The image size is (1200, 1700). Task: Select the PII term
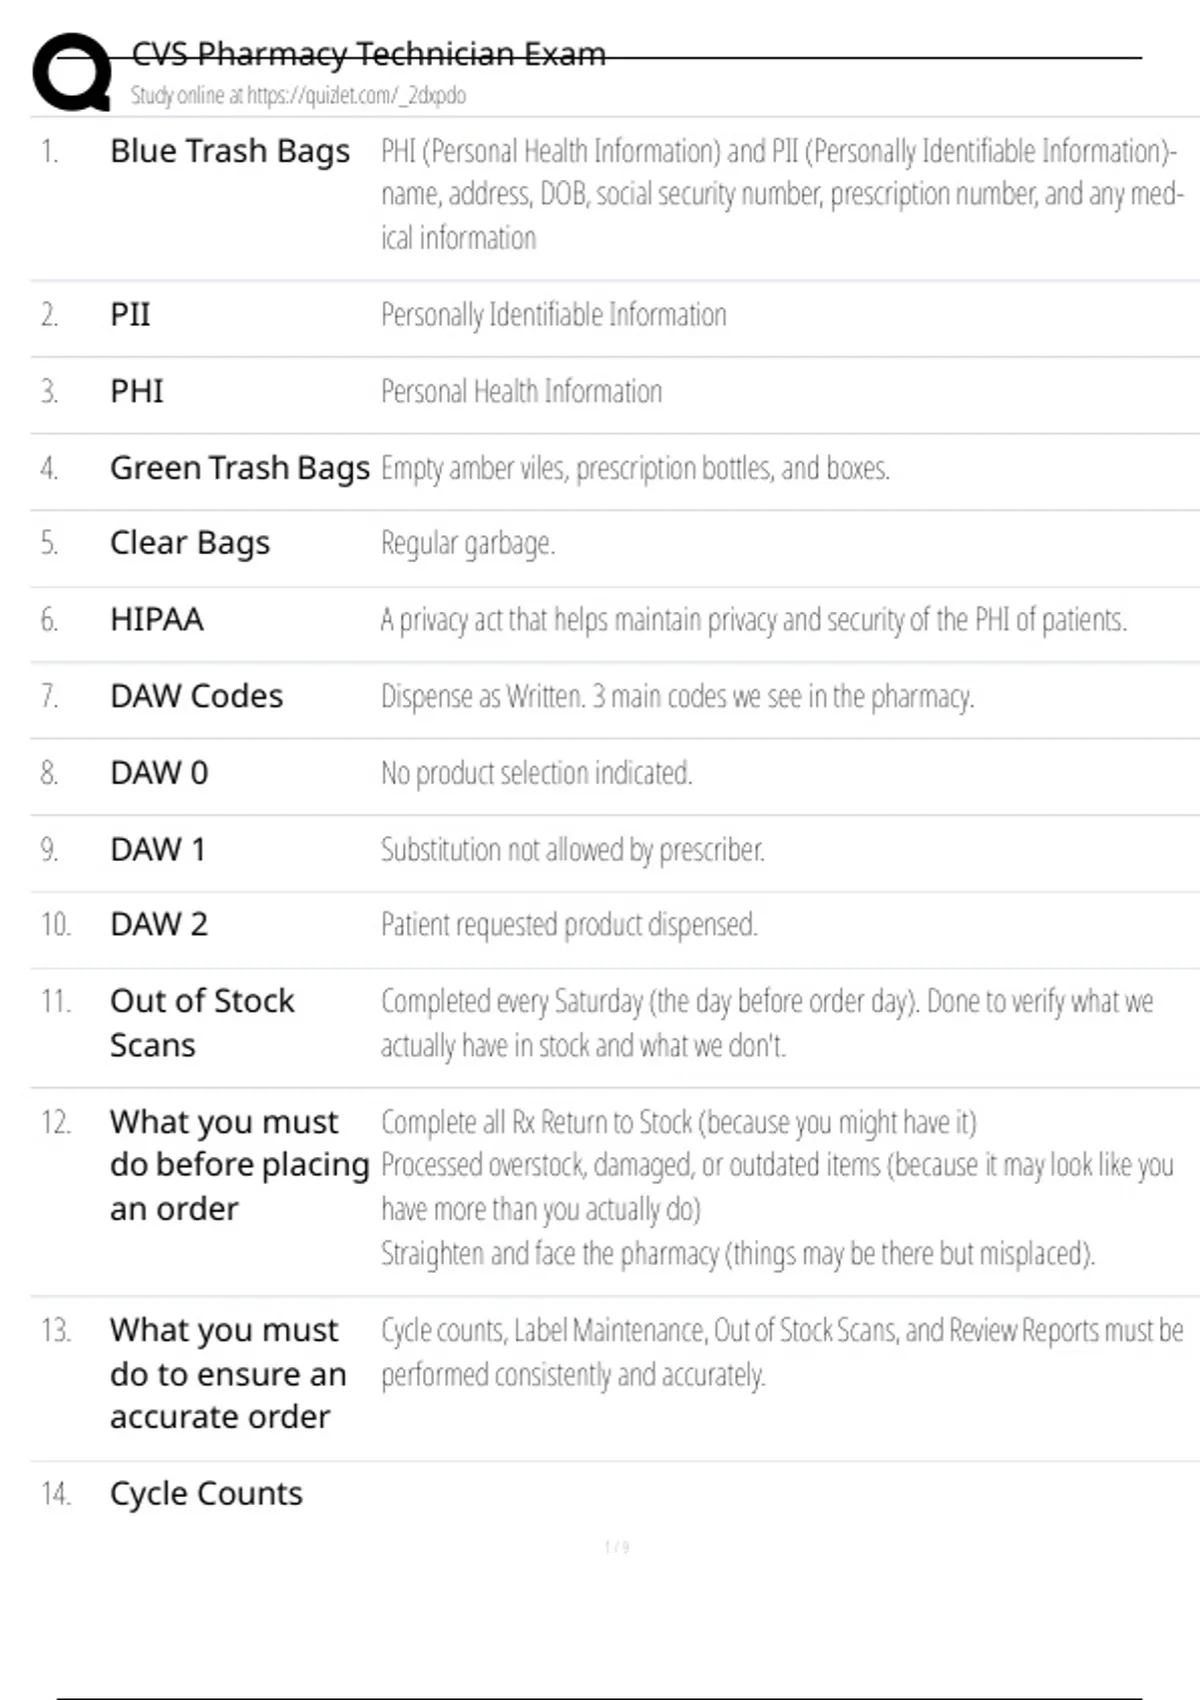click(x=130, y=315)
